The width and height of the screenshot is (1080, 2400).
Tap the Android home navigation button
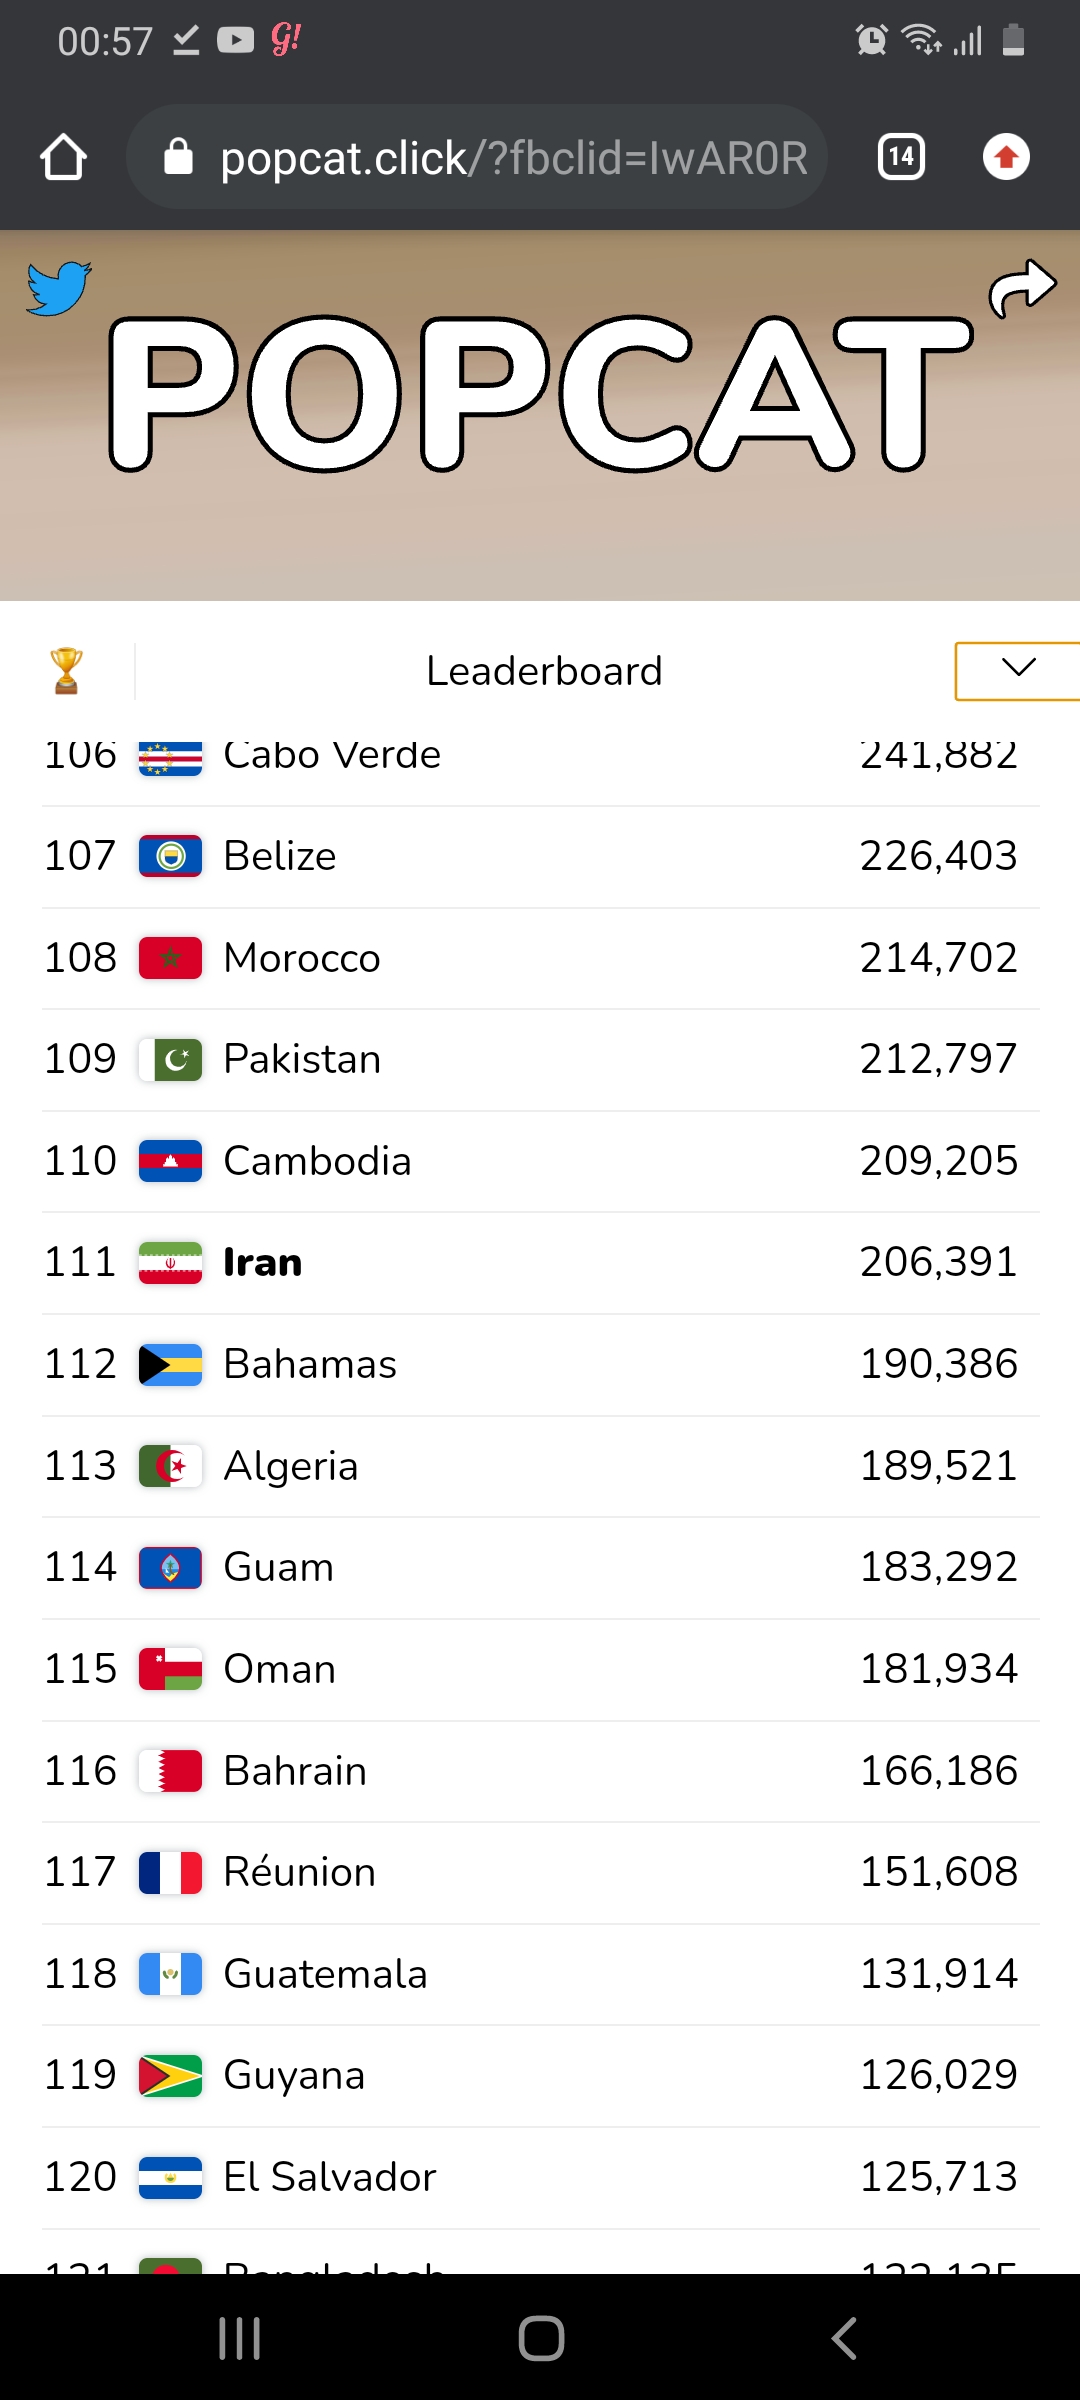pyautogui.click(x=541, y=2338)
